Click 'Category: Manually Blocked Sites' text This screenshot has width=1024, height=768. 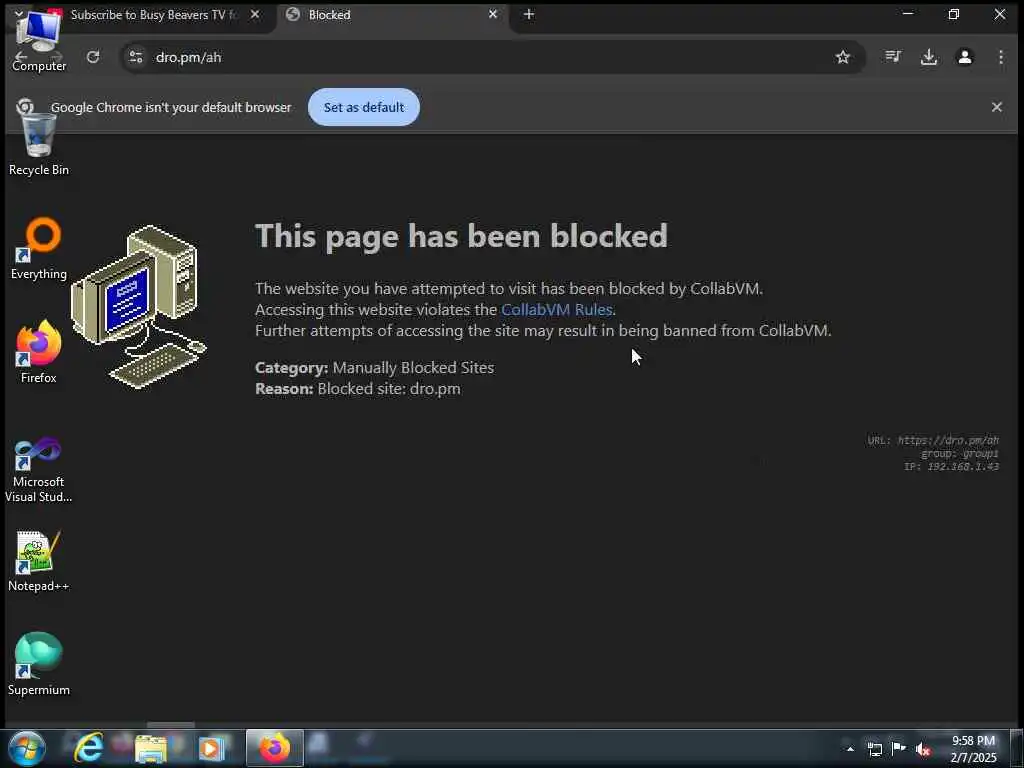click(x=374, y=368)
